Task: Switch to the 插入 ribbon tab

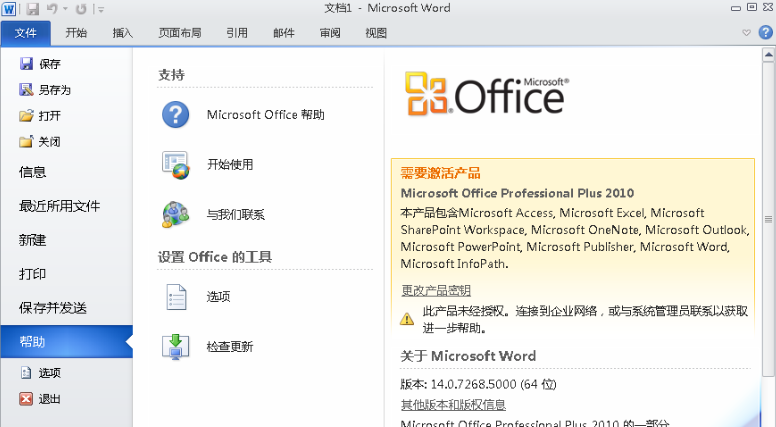Action: pyautogui.click(x=122, y=33)
